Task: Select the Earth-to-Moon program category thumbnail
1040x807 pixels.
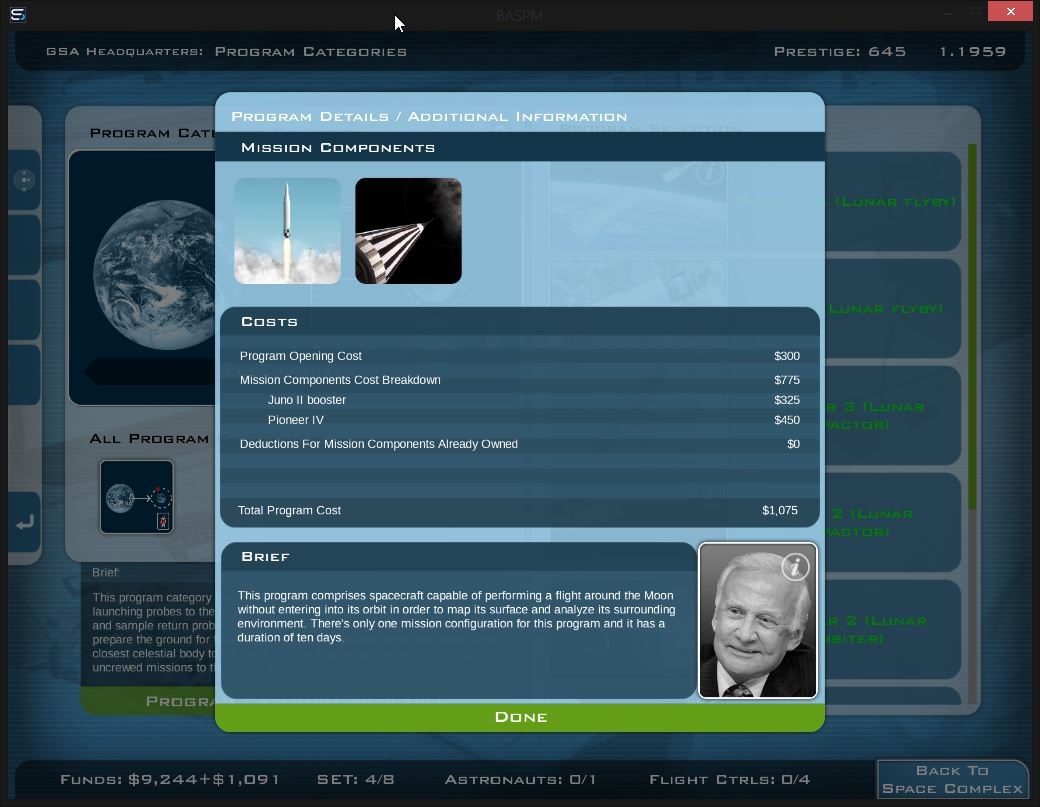Action: tap(137, 497)
